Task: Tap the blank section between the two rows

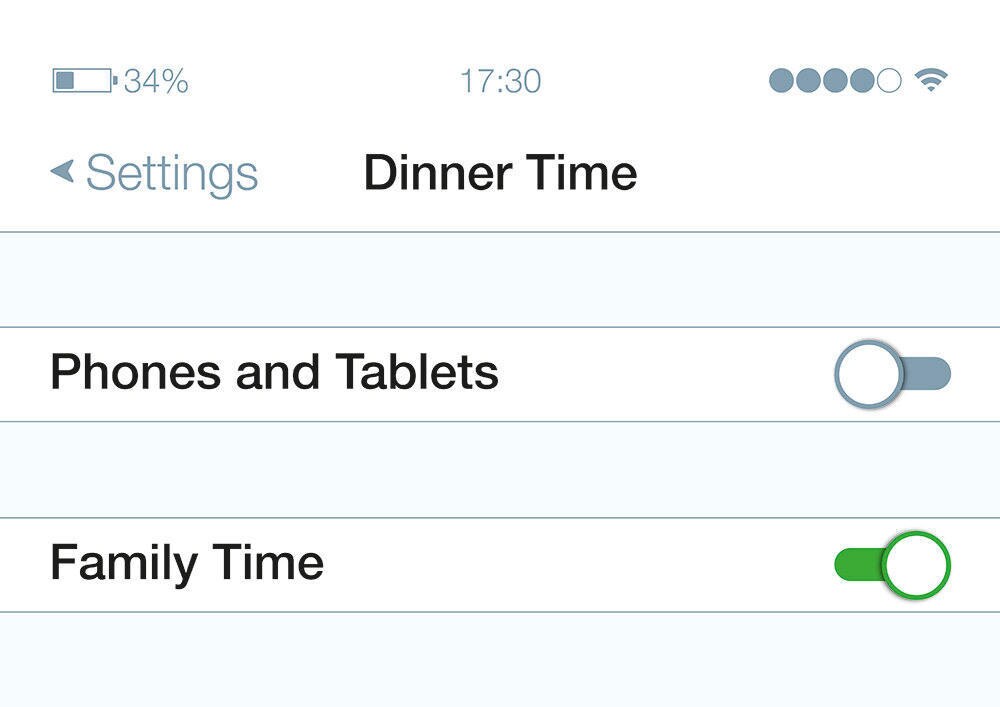Action: (x=500, y=469)
